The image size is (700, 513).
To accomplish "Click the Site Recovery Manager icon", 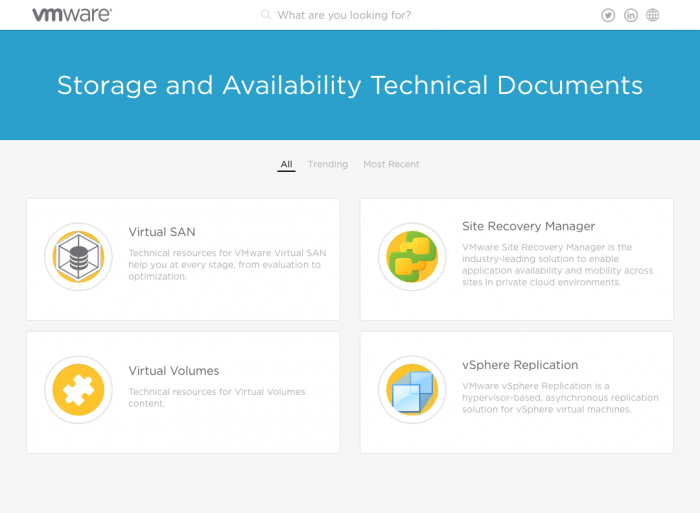I will click(412, 257).
